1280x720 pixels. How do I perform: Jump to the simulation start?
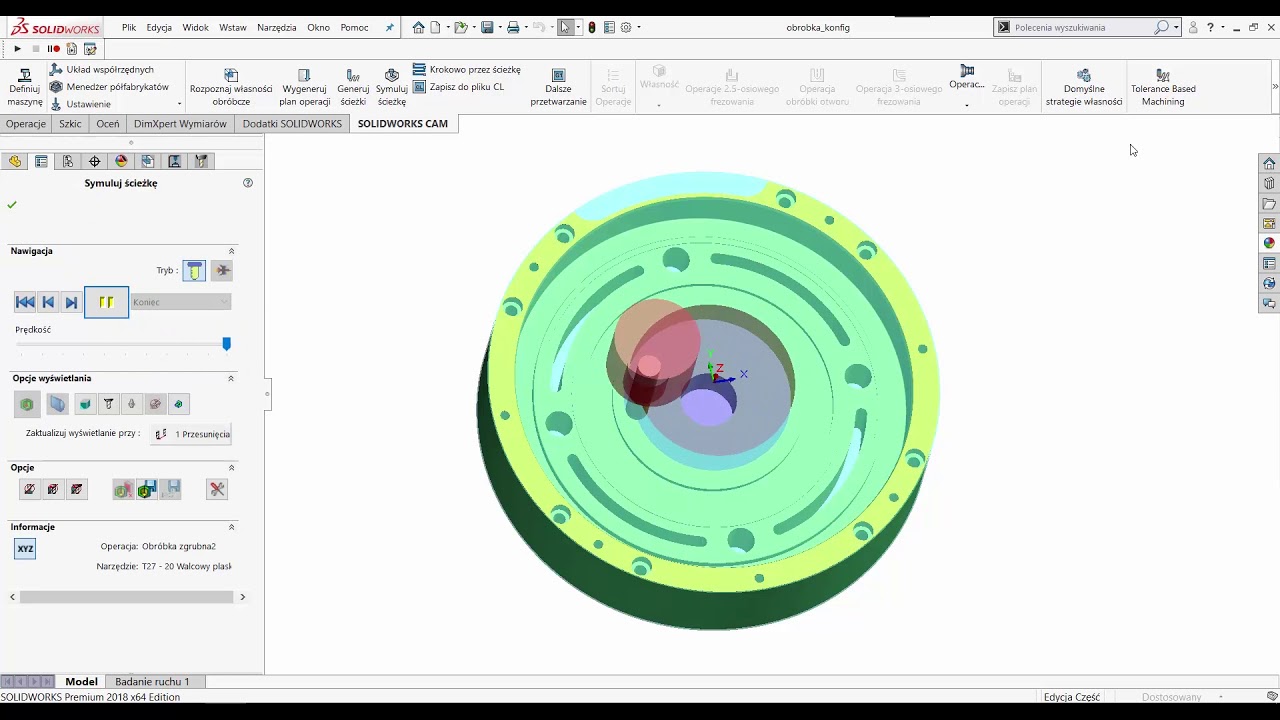pos(25,302)
